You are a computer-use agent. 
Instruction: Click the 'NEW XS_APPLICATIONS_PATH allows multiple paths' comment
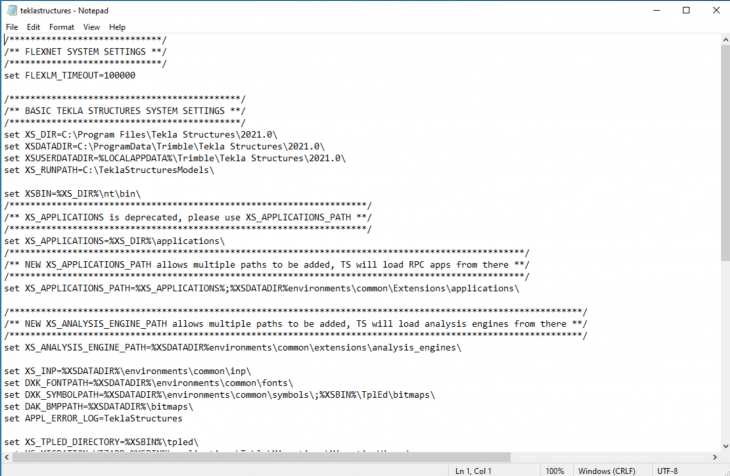pos(267,265)
